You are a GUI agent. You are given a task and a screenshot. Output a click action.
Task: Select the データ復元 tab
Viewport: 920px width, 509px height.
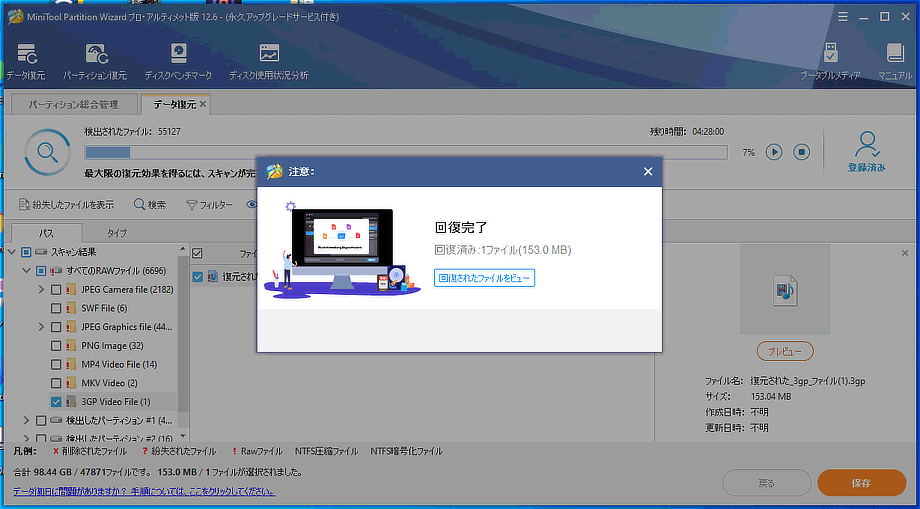(174, 104)
